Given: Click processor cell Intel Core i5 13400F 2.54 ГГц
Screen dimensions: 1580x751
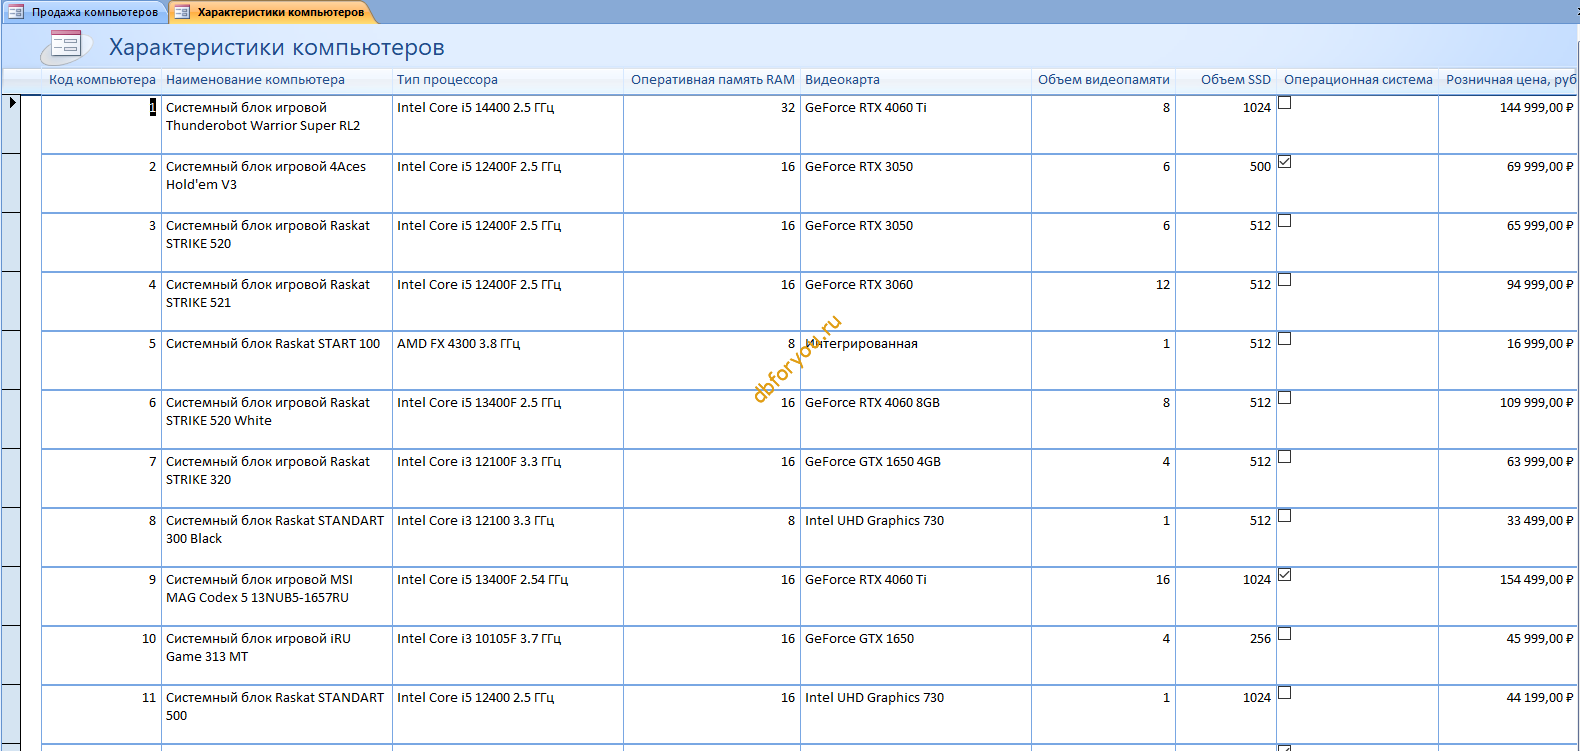Looking at the screenshot, I should click(508, 596).
